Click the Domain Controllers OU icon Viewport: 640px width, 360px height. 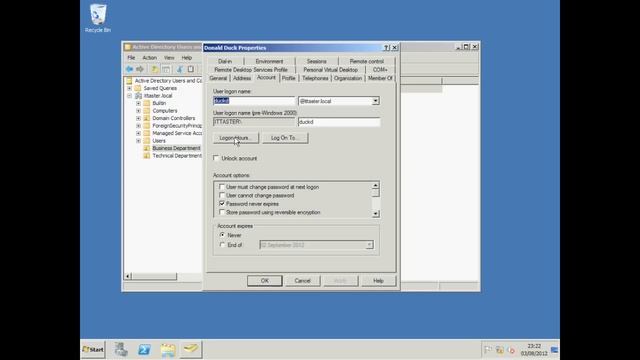tap(147, 118)
